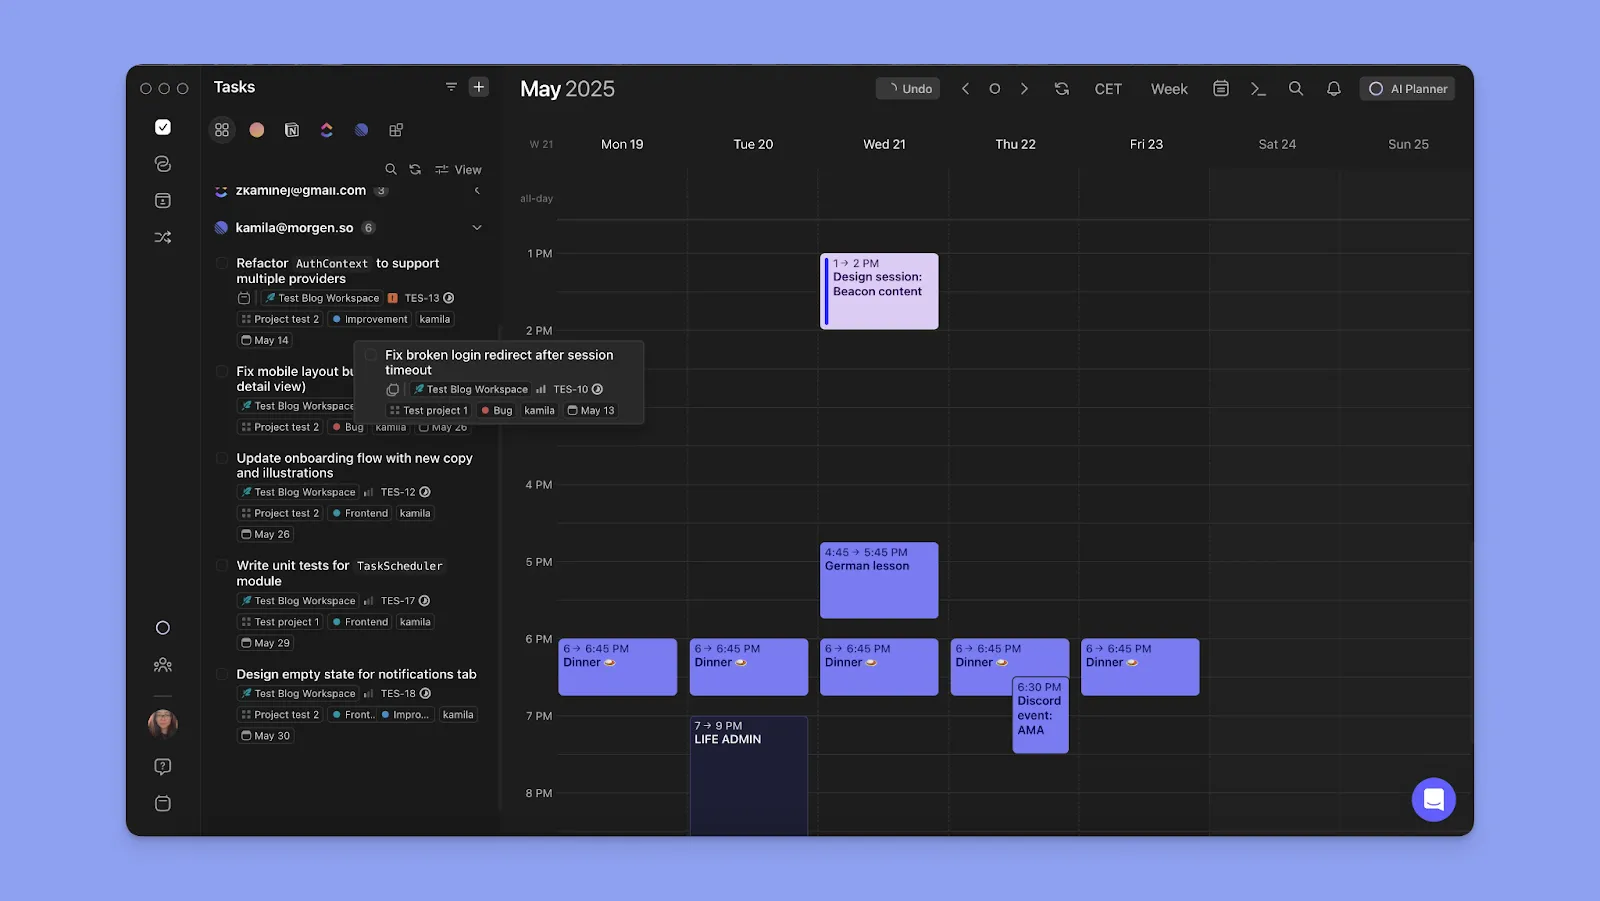Open the AI Planner

[1407, 88]
